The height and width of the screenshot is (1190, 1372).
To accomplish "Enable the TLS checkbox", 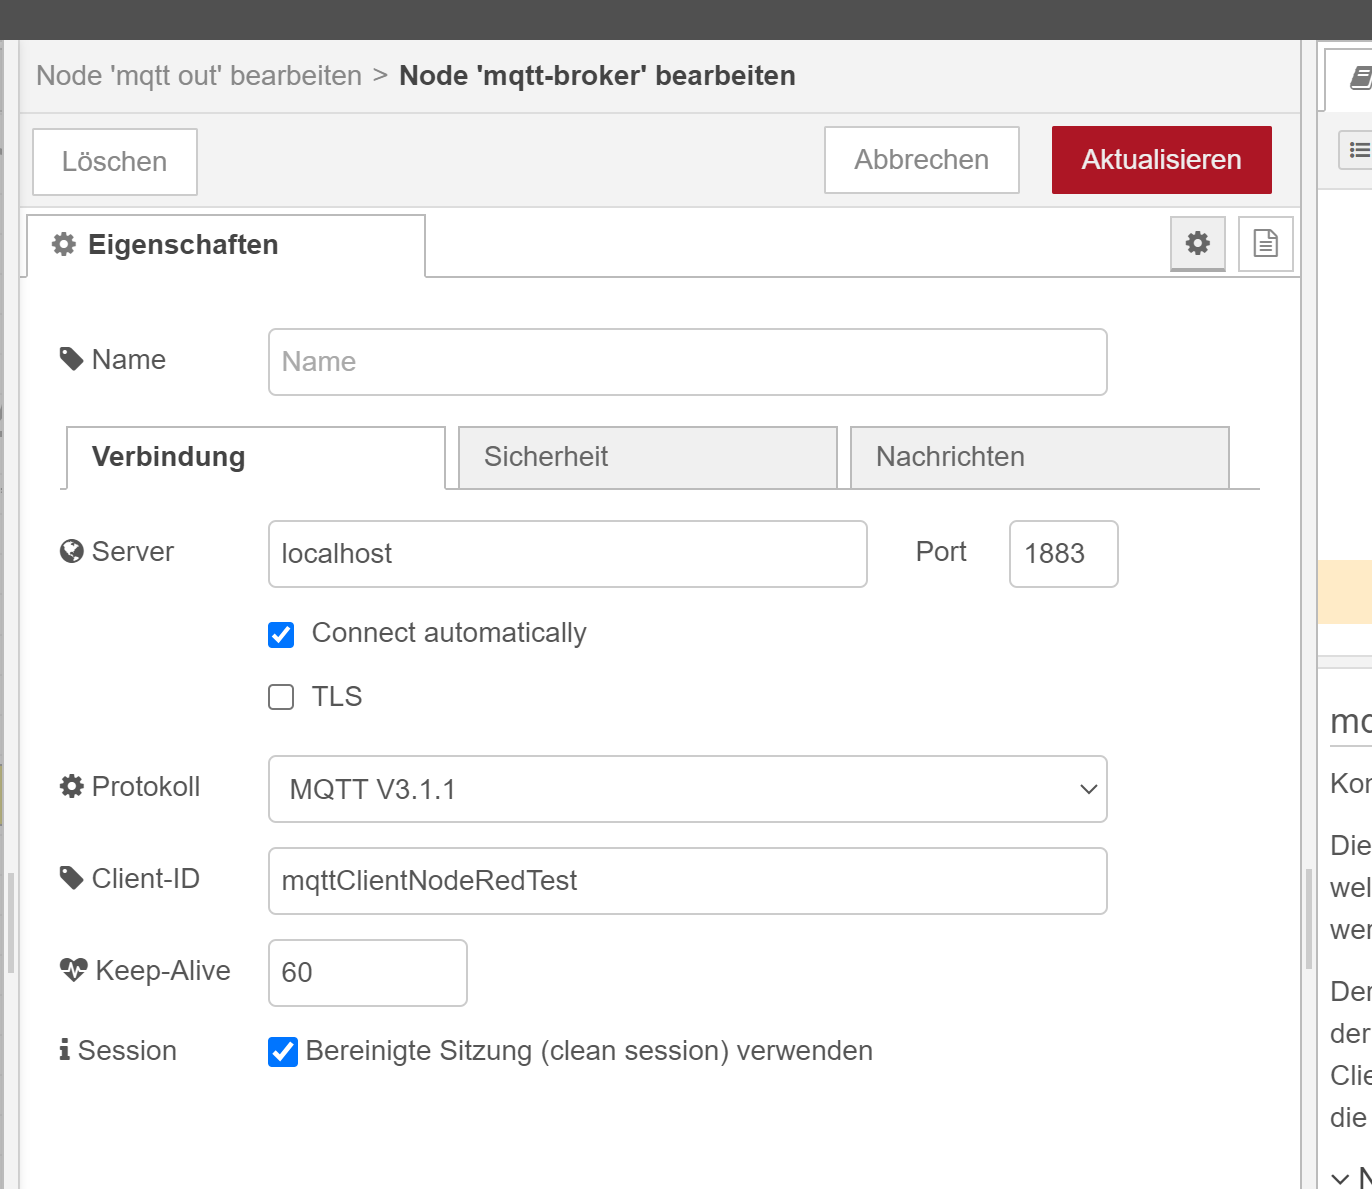I will click(x=281, y=697).
